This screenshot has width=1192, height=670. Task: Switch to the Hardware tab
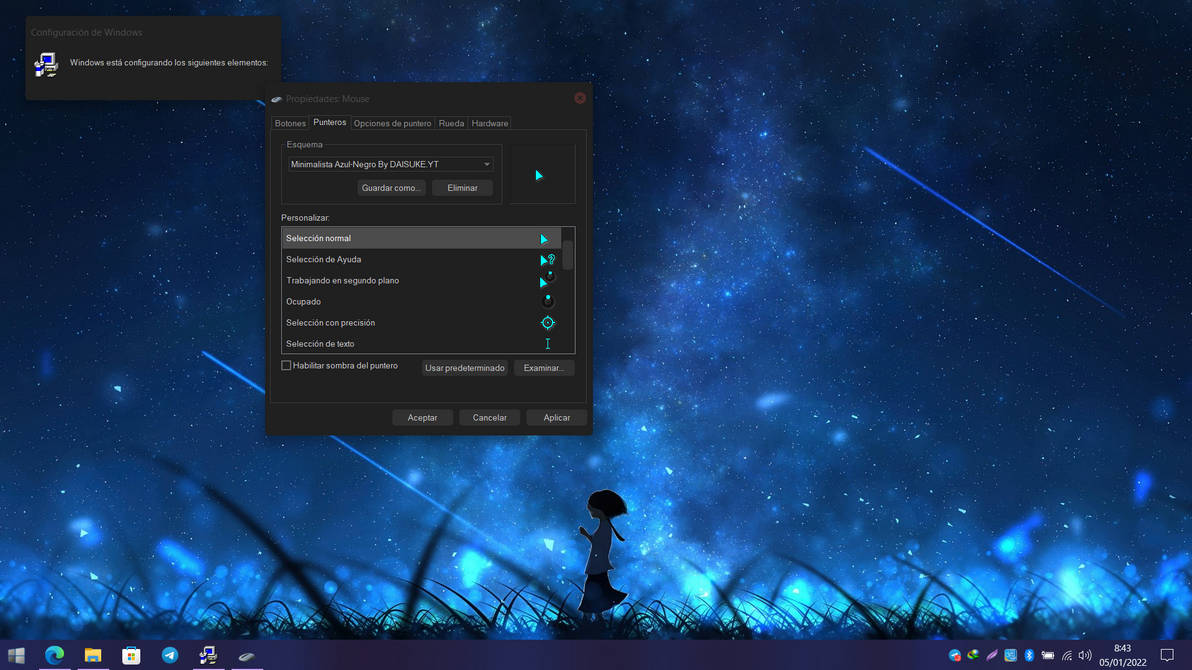point(490,123)
